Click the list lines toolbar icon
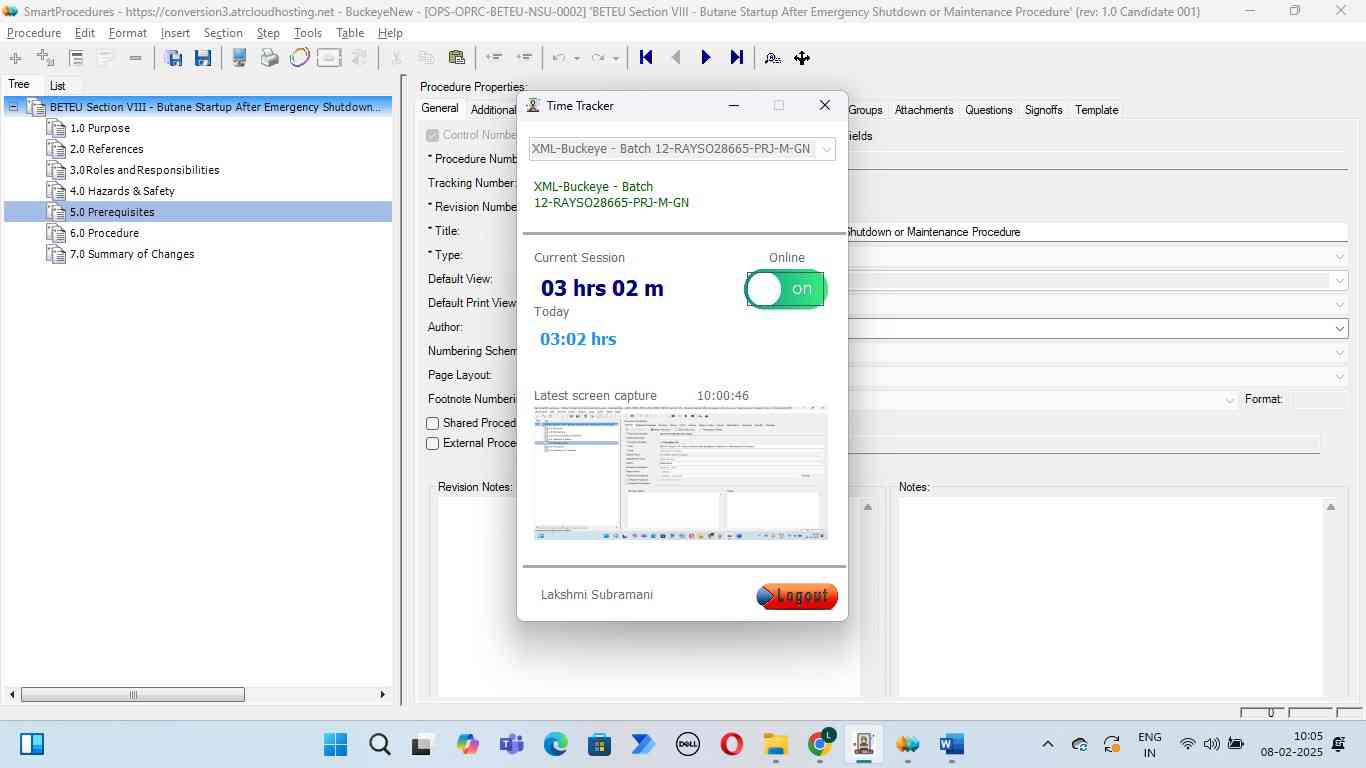The image size is (1366, 768). point(76,58)
